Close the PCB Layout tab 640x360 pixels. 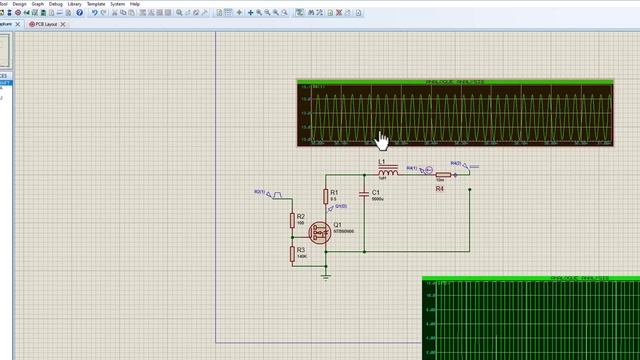click(63, 24)
